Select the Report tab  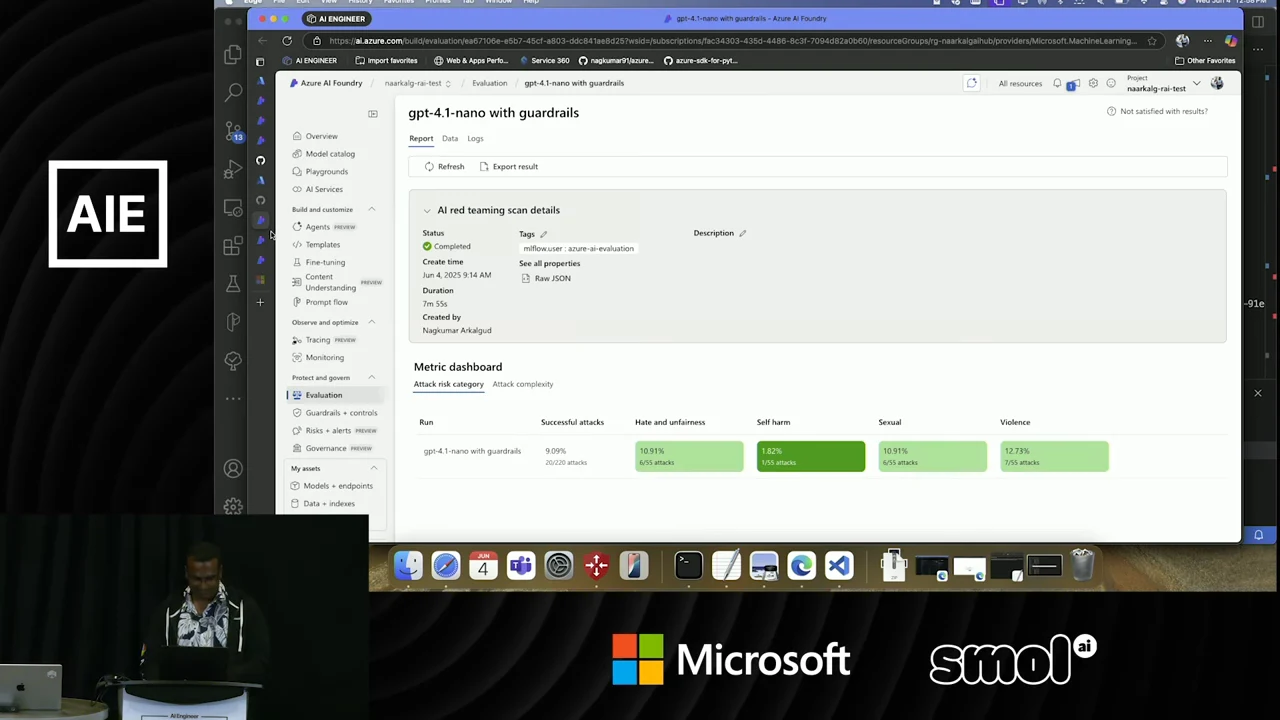coord(421,138)
